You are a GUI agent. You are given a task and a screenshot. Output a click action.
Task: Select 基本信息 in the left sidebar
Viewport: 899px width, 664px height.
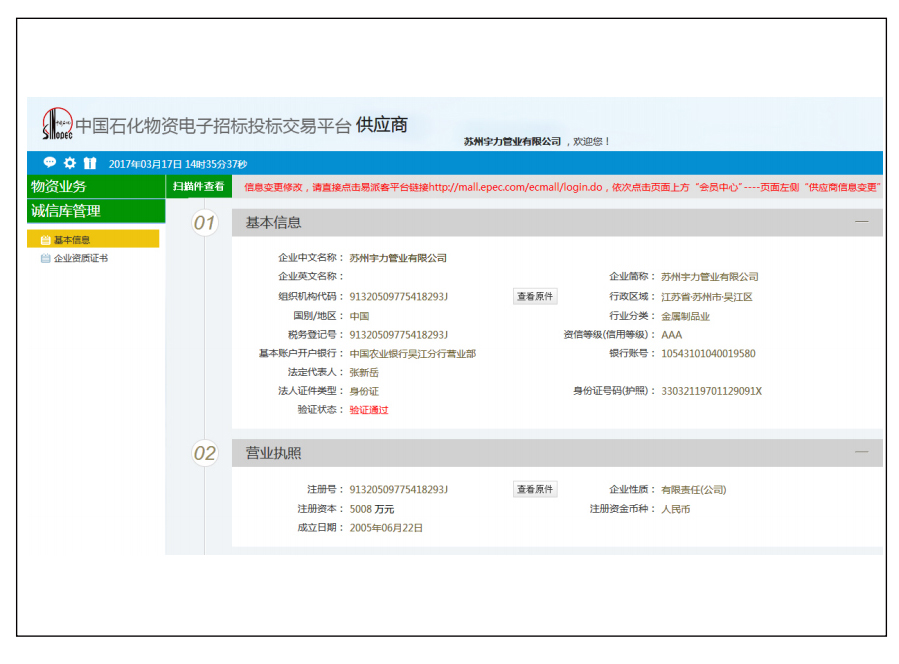pyautogui.click(x=93, y=239)
